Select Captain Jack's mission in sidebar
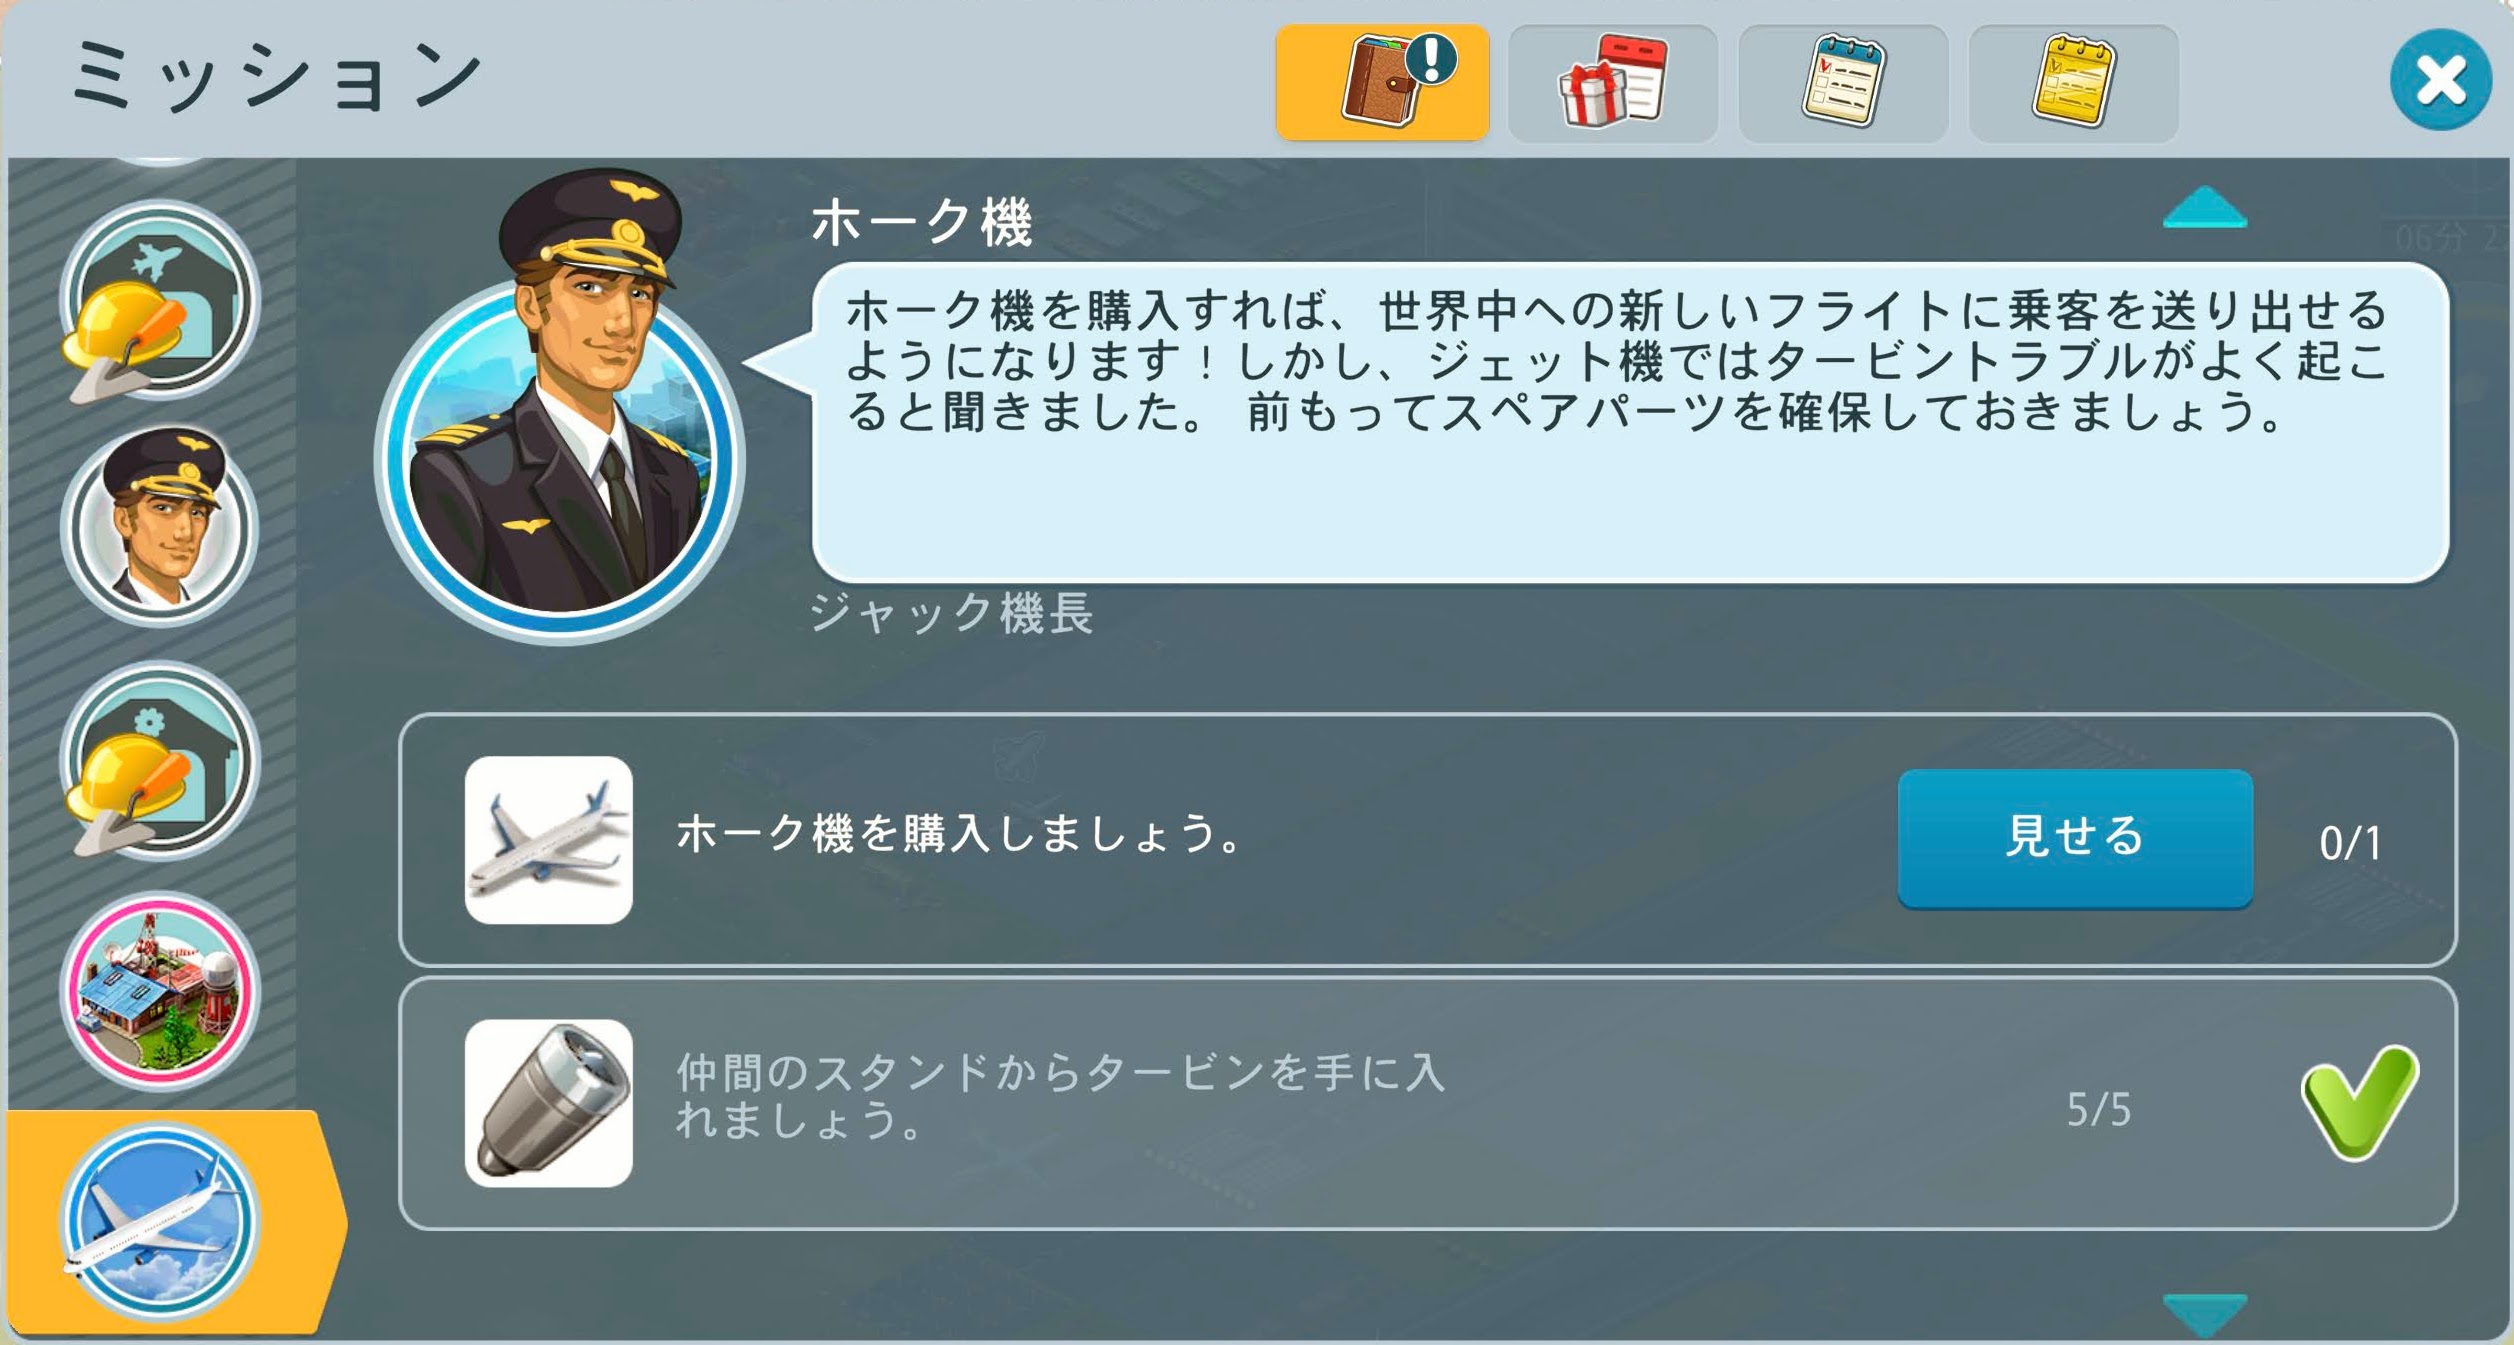The image size is (2514, 1345). pyautogui.click(x=160, y=525)
